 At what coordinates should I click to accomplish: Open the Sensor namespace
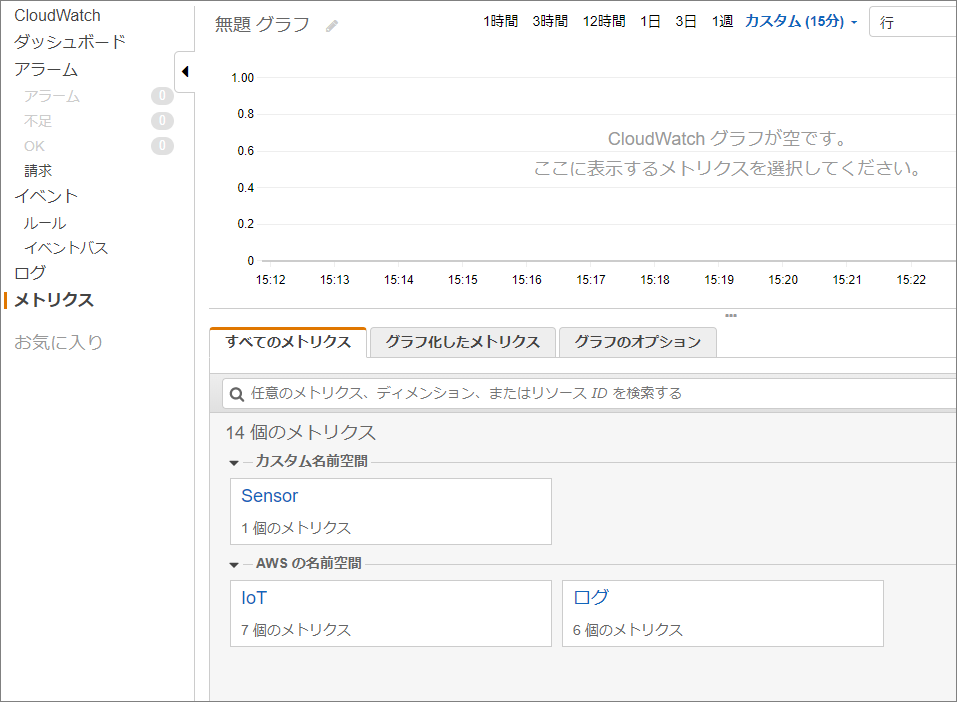point(269,496)
